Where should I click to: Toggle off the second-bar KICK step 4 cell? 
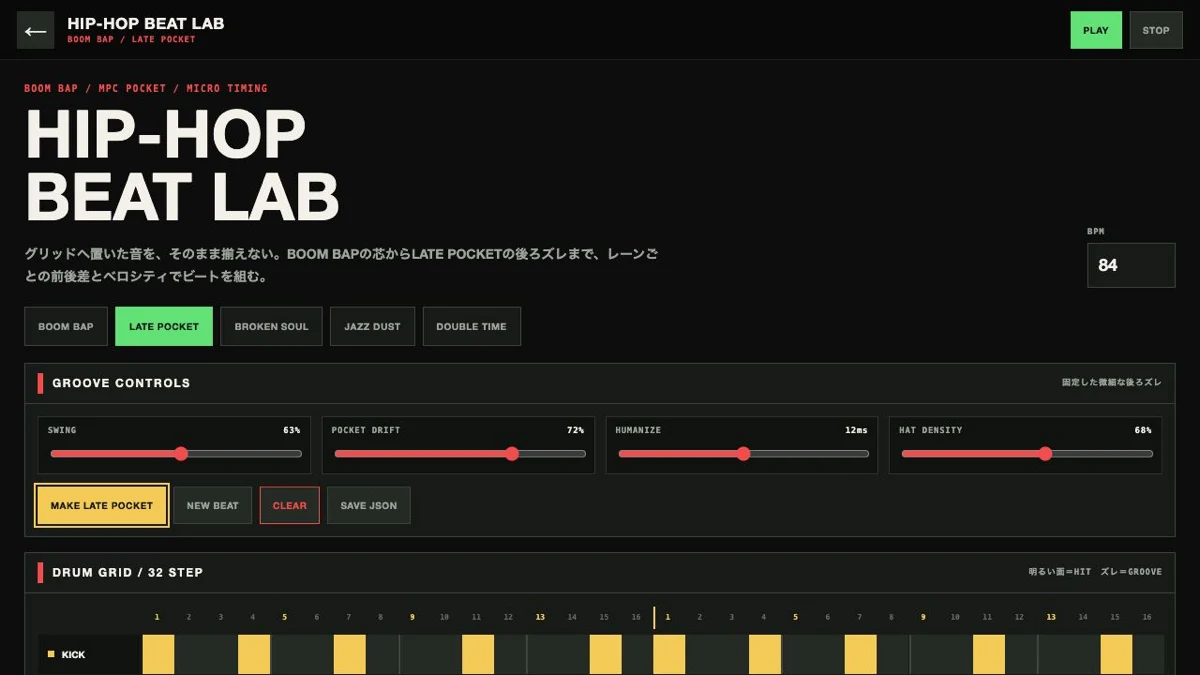765,654
